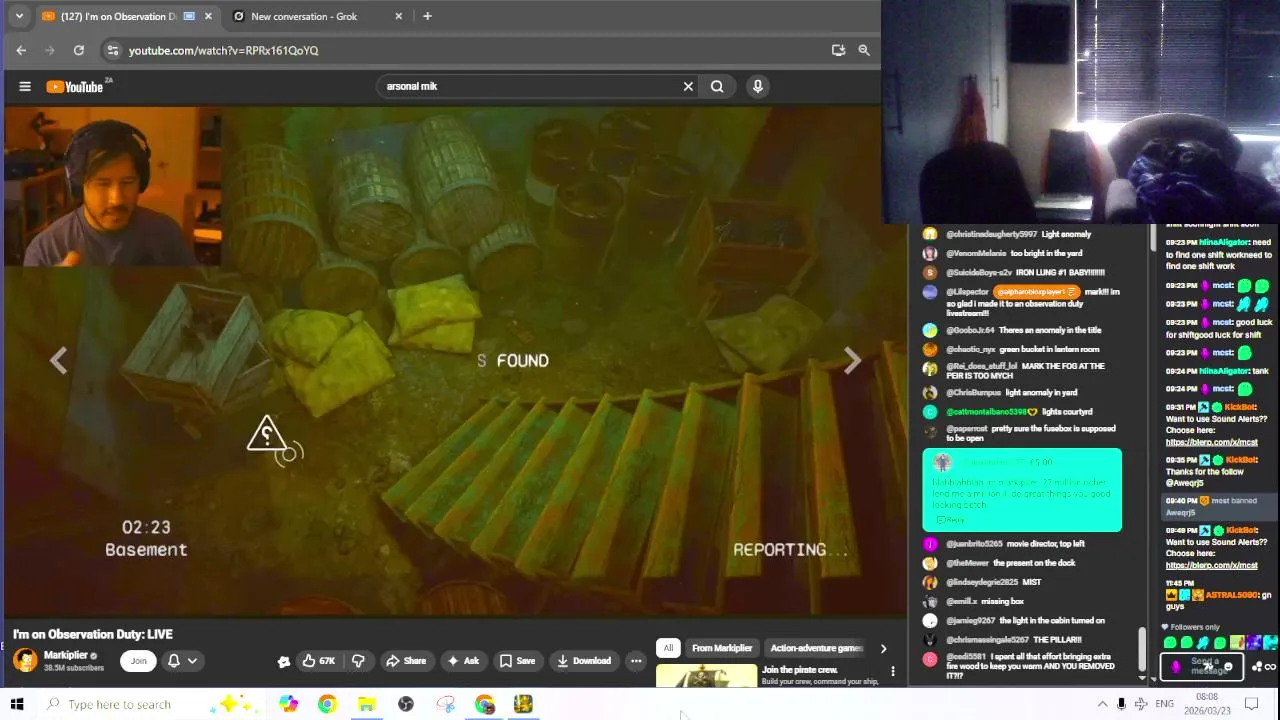Open the Markiplier channel name link
The height and width of the screenshot is (720, 1280).
click(x=66, y=655)
